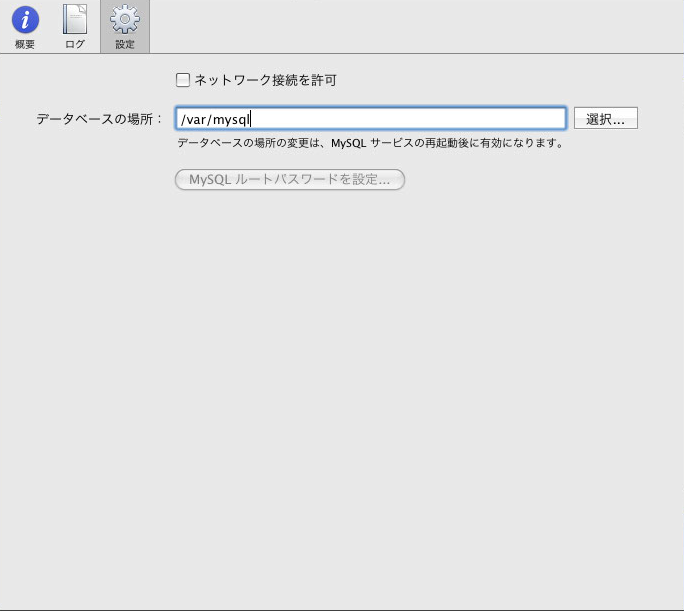This screenshot has width=684, height=611.
Task: Click the 設定 label below the gear
Action: pos(125,45)
